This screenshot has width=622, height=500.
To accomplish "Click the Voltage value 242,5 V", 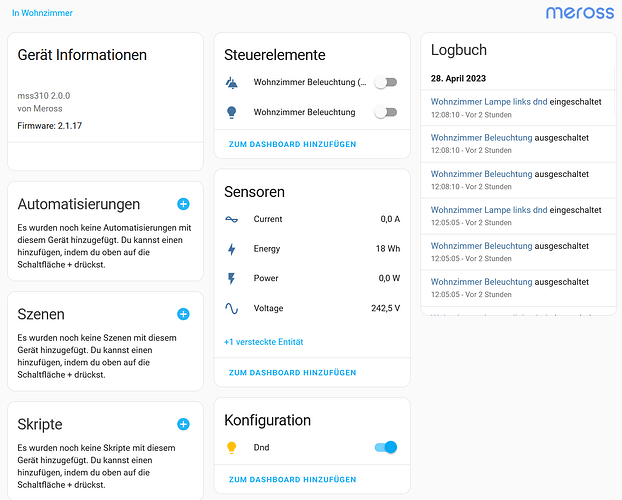I will tap(385, 308).
